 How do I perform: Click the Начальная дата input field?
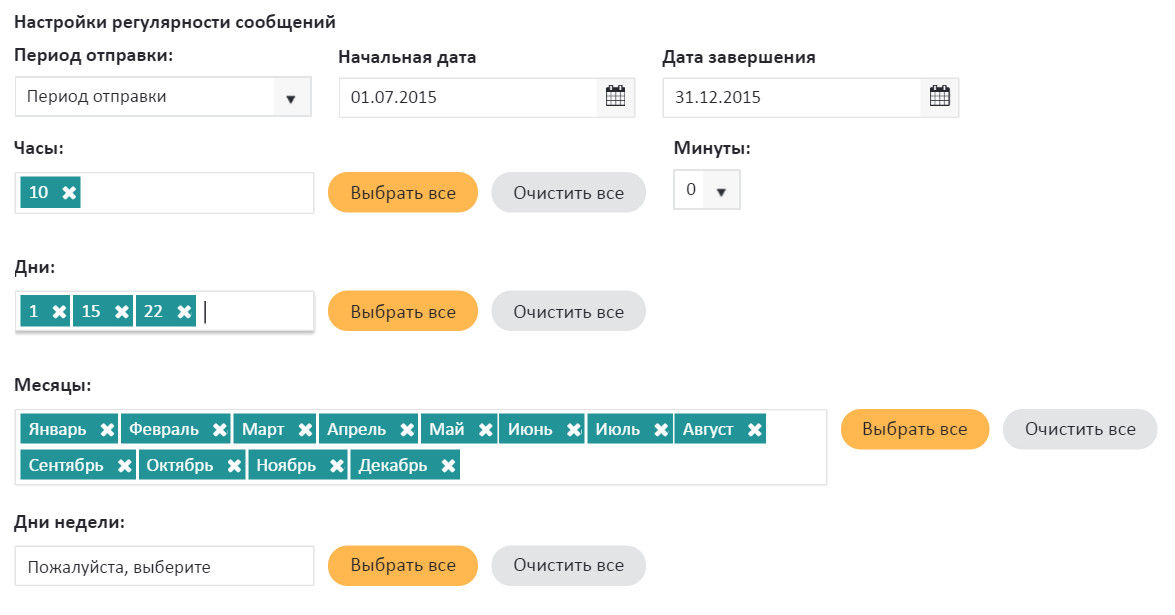point(468,98)
